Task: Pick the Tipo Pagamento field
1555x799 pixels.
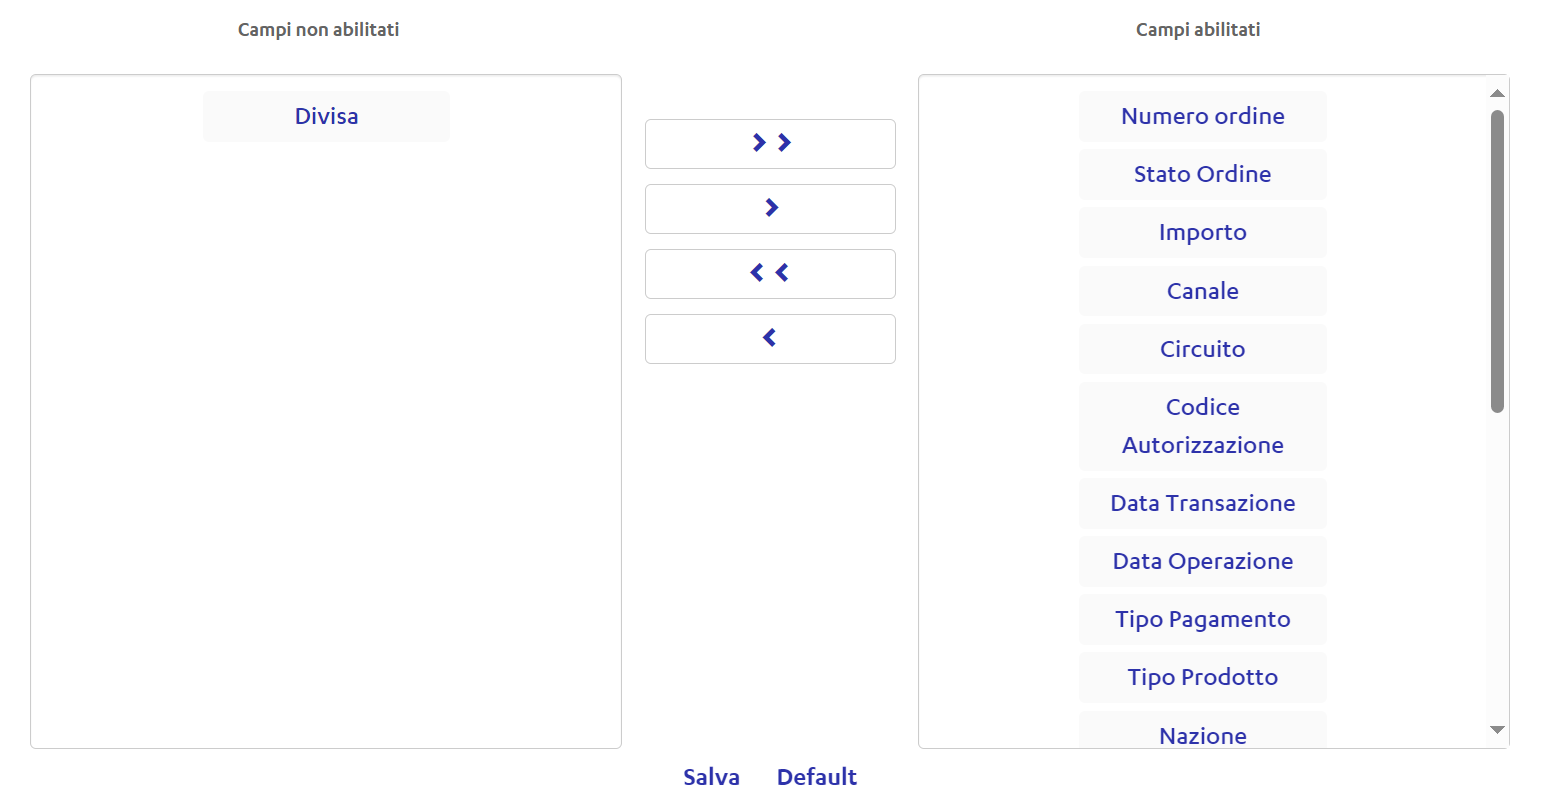Action: coord(1202,619)
